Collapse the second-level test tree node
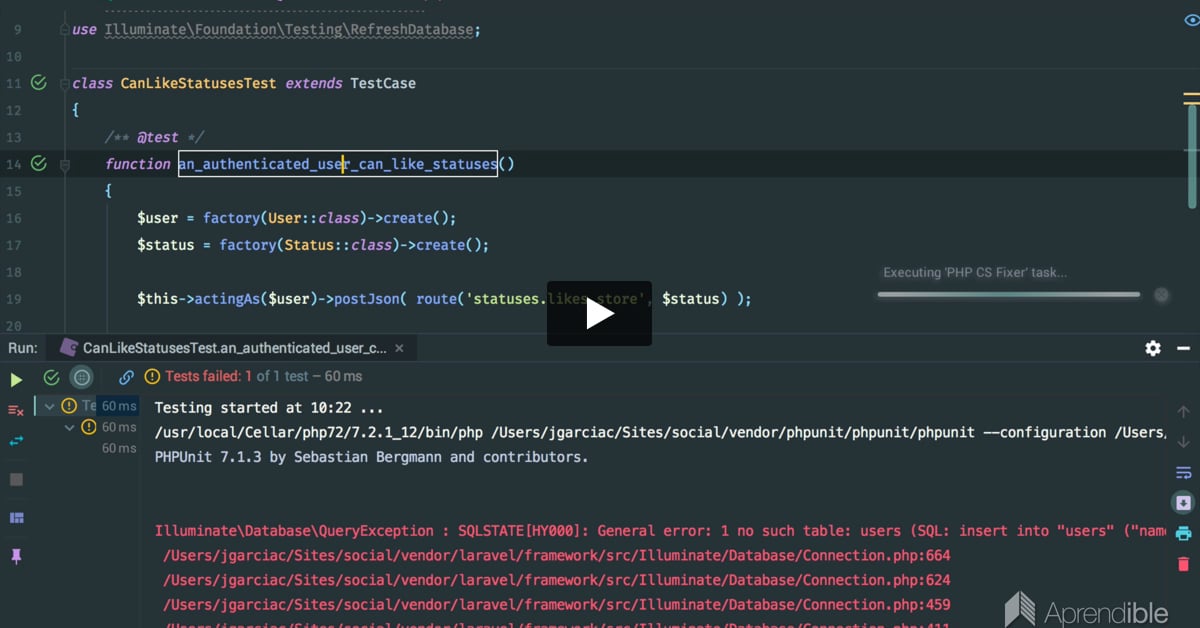The width and height of the screenshot is (1200, 628). pyautogui.click(x=68, y=427)
